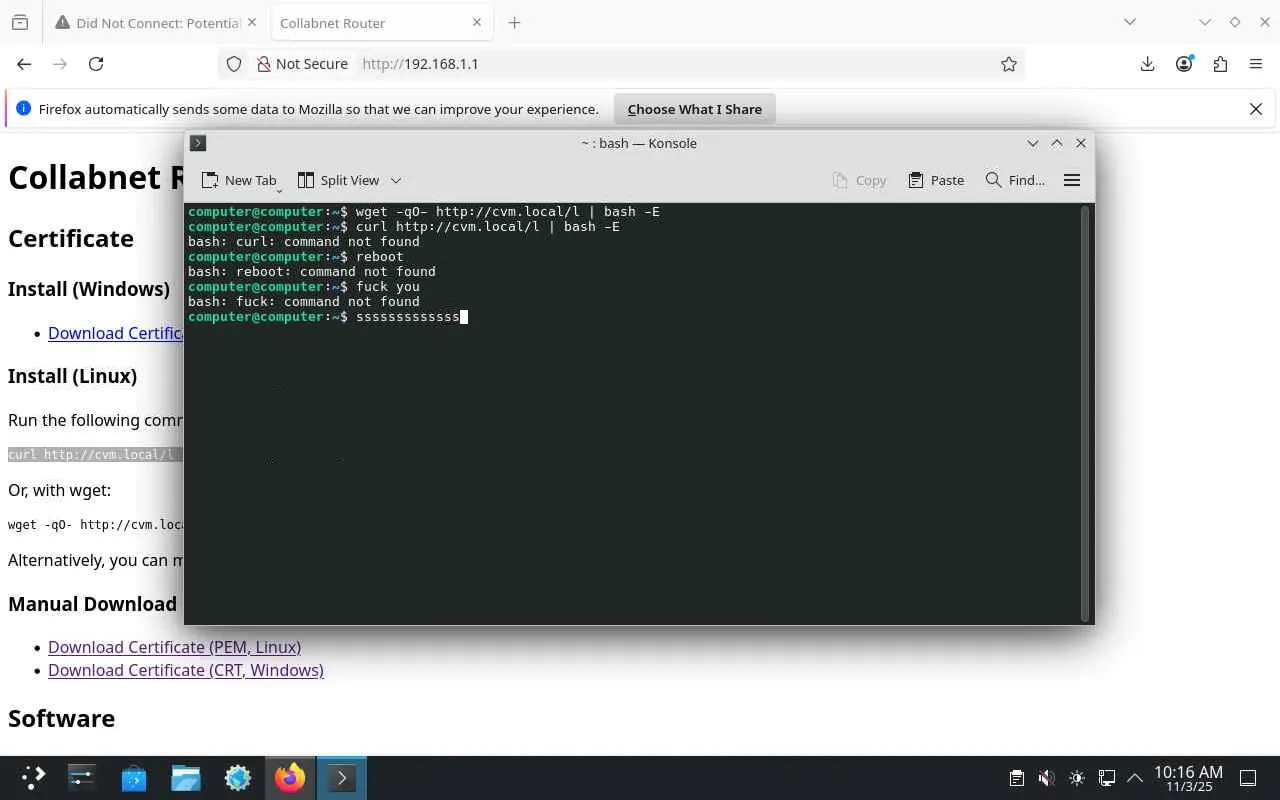The image size is (1280, 800).
Task: Open the muted volume tray icon
Action: (x=1046, y=778)
